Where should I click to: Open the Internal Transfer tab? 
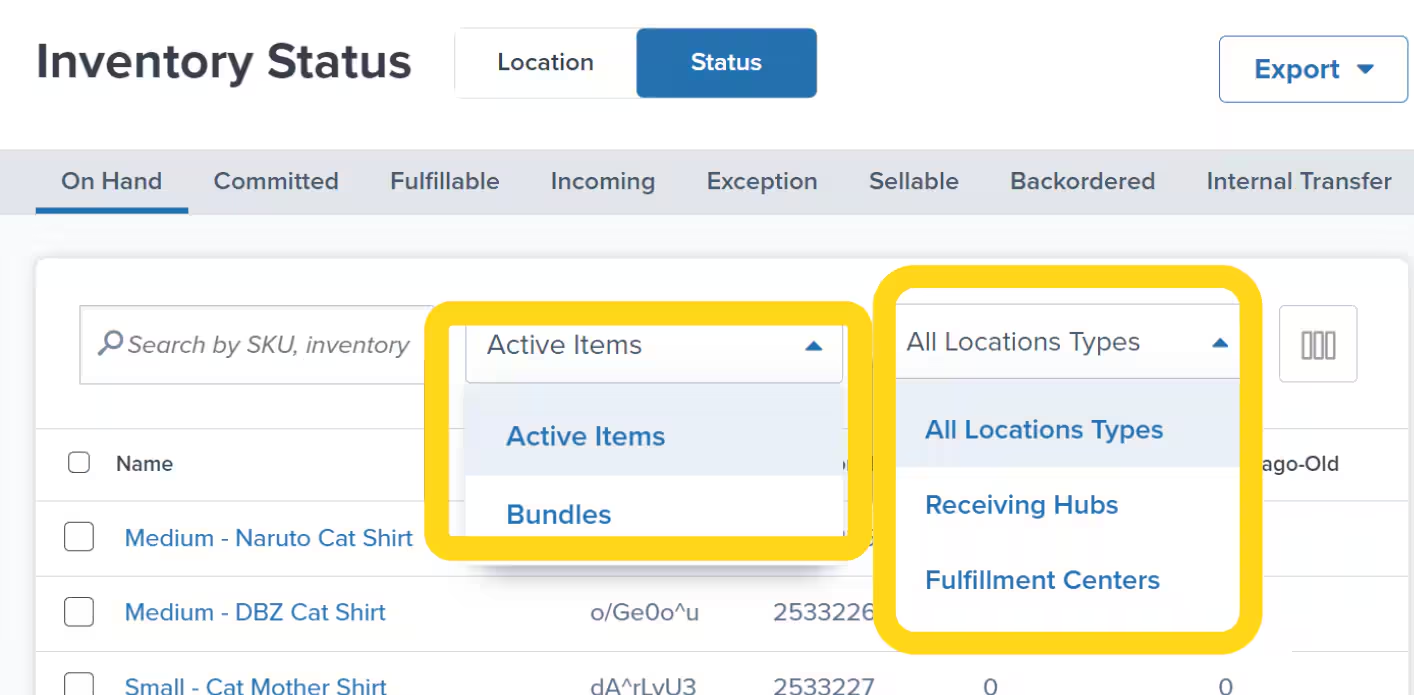1298,181
